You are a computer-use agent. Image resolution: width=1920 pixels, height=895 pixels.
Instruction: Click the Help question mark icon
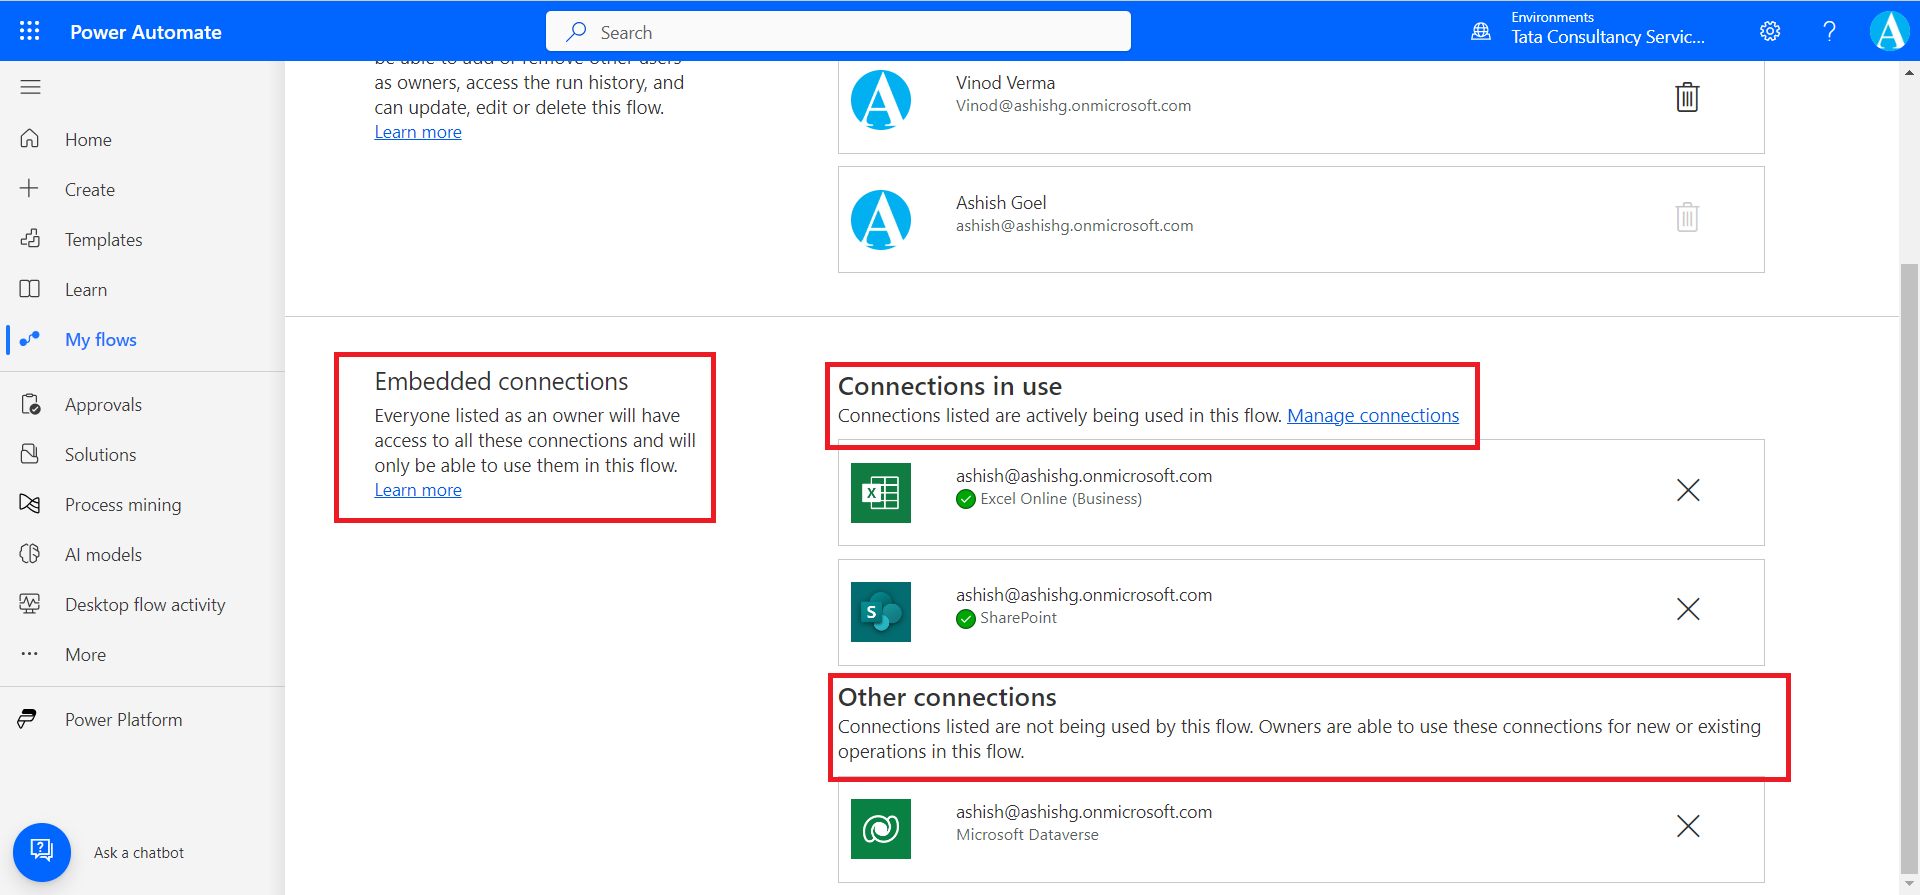point(1829,31)
